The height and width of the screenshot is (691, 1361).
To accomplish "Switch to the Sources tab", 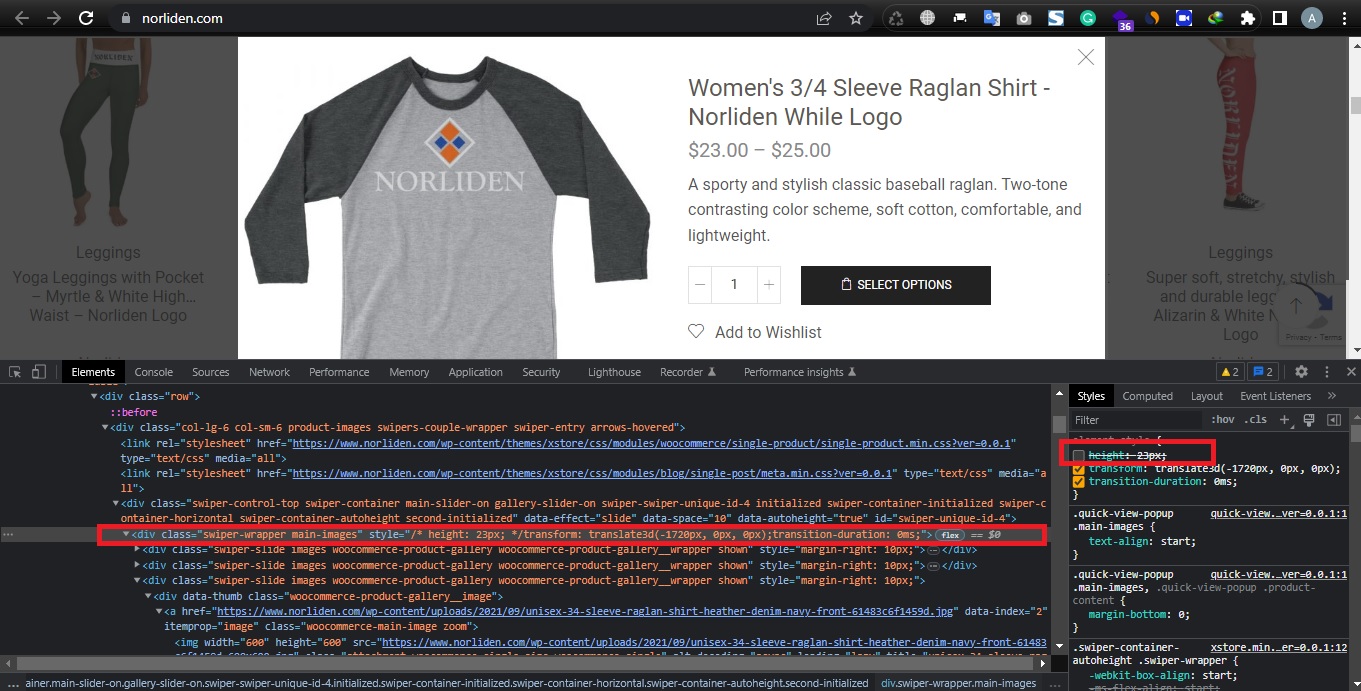I will coord(211,372).
